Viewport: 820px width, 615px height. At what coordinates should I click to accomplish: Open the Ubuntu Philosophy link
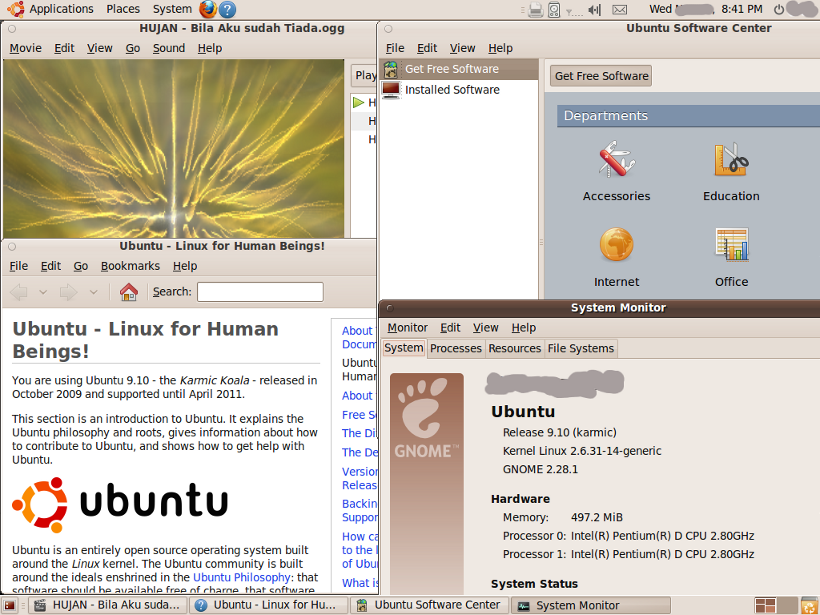(x=242, y=577)
